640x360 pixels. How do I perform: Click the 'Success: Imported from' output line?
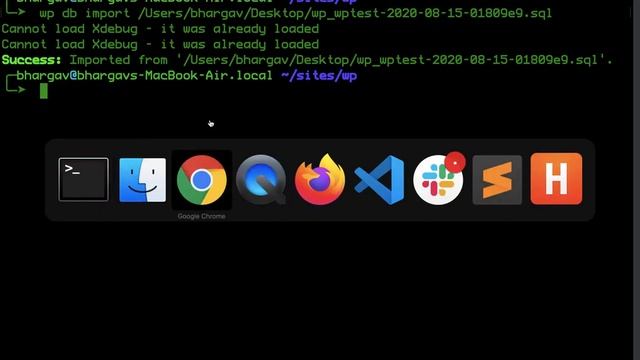pyautogui.click(x=307, y=60)
